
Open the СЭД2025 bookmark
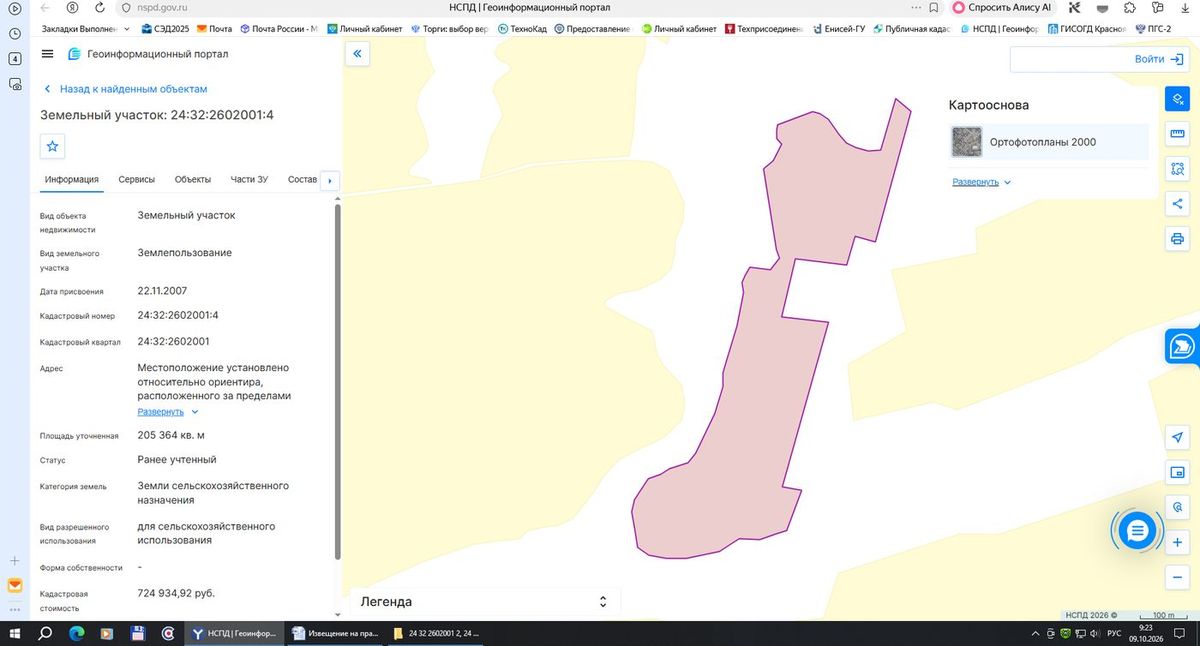[x=165, y=29]
